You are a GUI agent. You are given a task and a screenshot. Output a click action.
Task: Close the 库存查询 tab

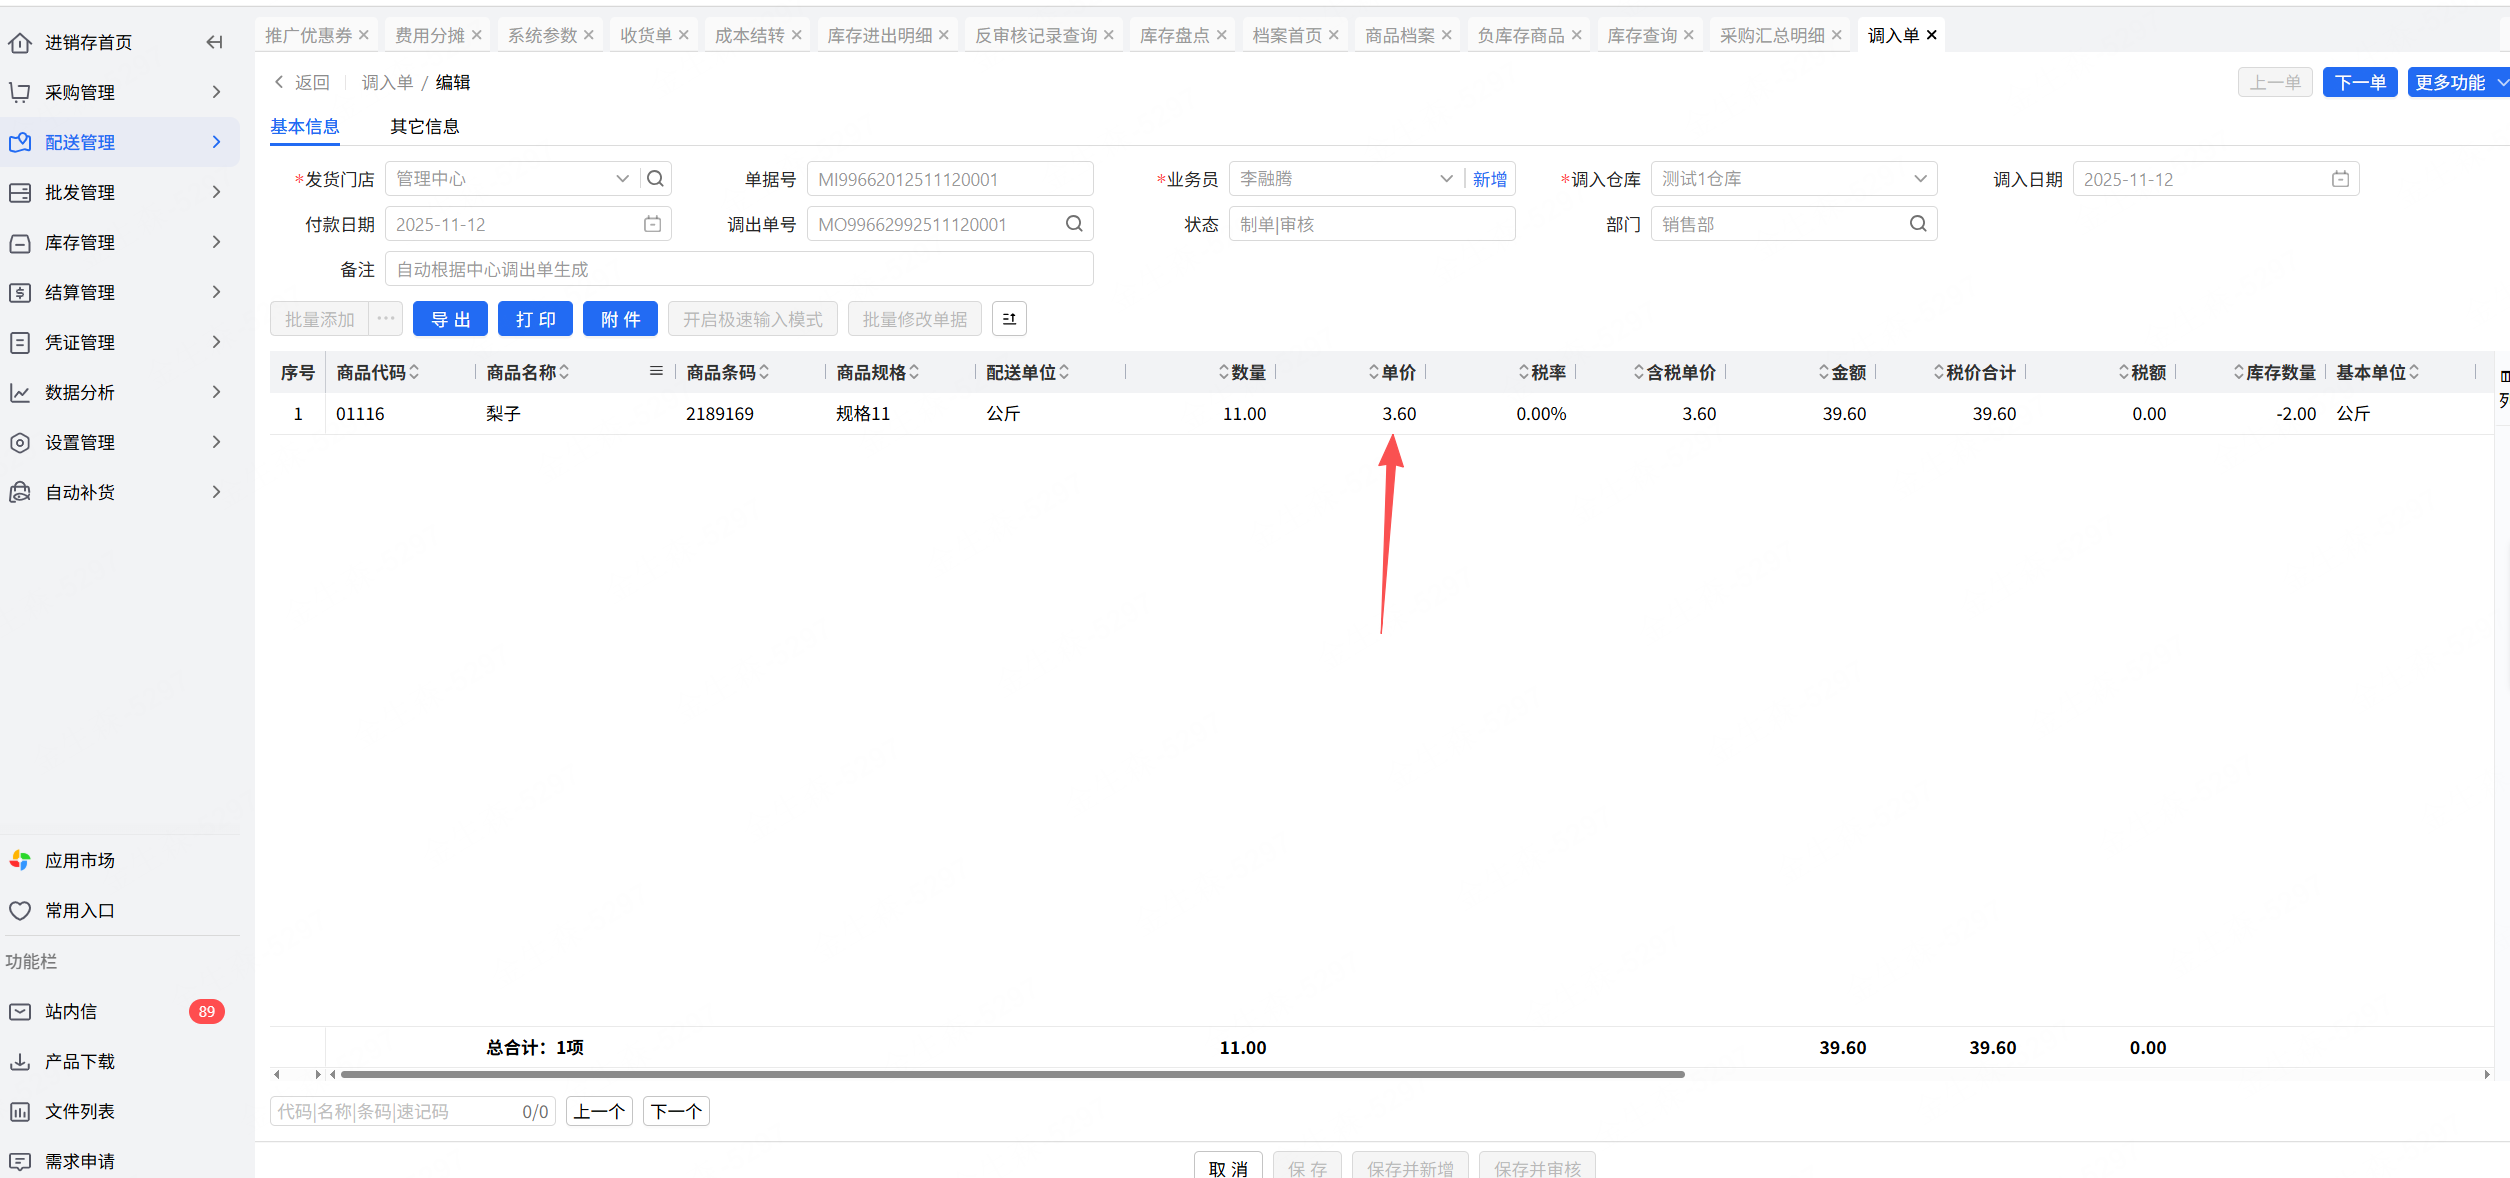click(1689, 35)
